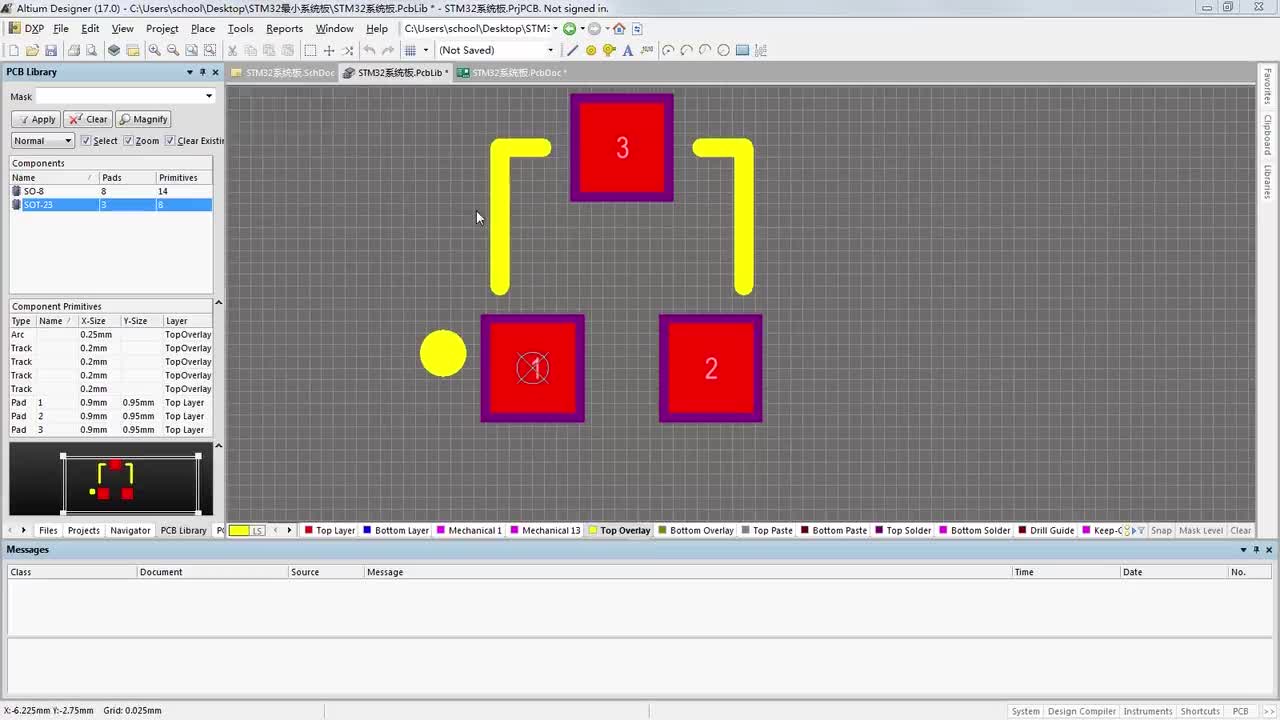Viewport: 1280px width, 720px height.
Task: Click the Undo arrow icon
Action: pyautogui.click(x=369, y=50)
